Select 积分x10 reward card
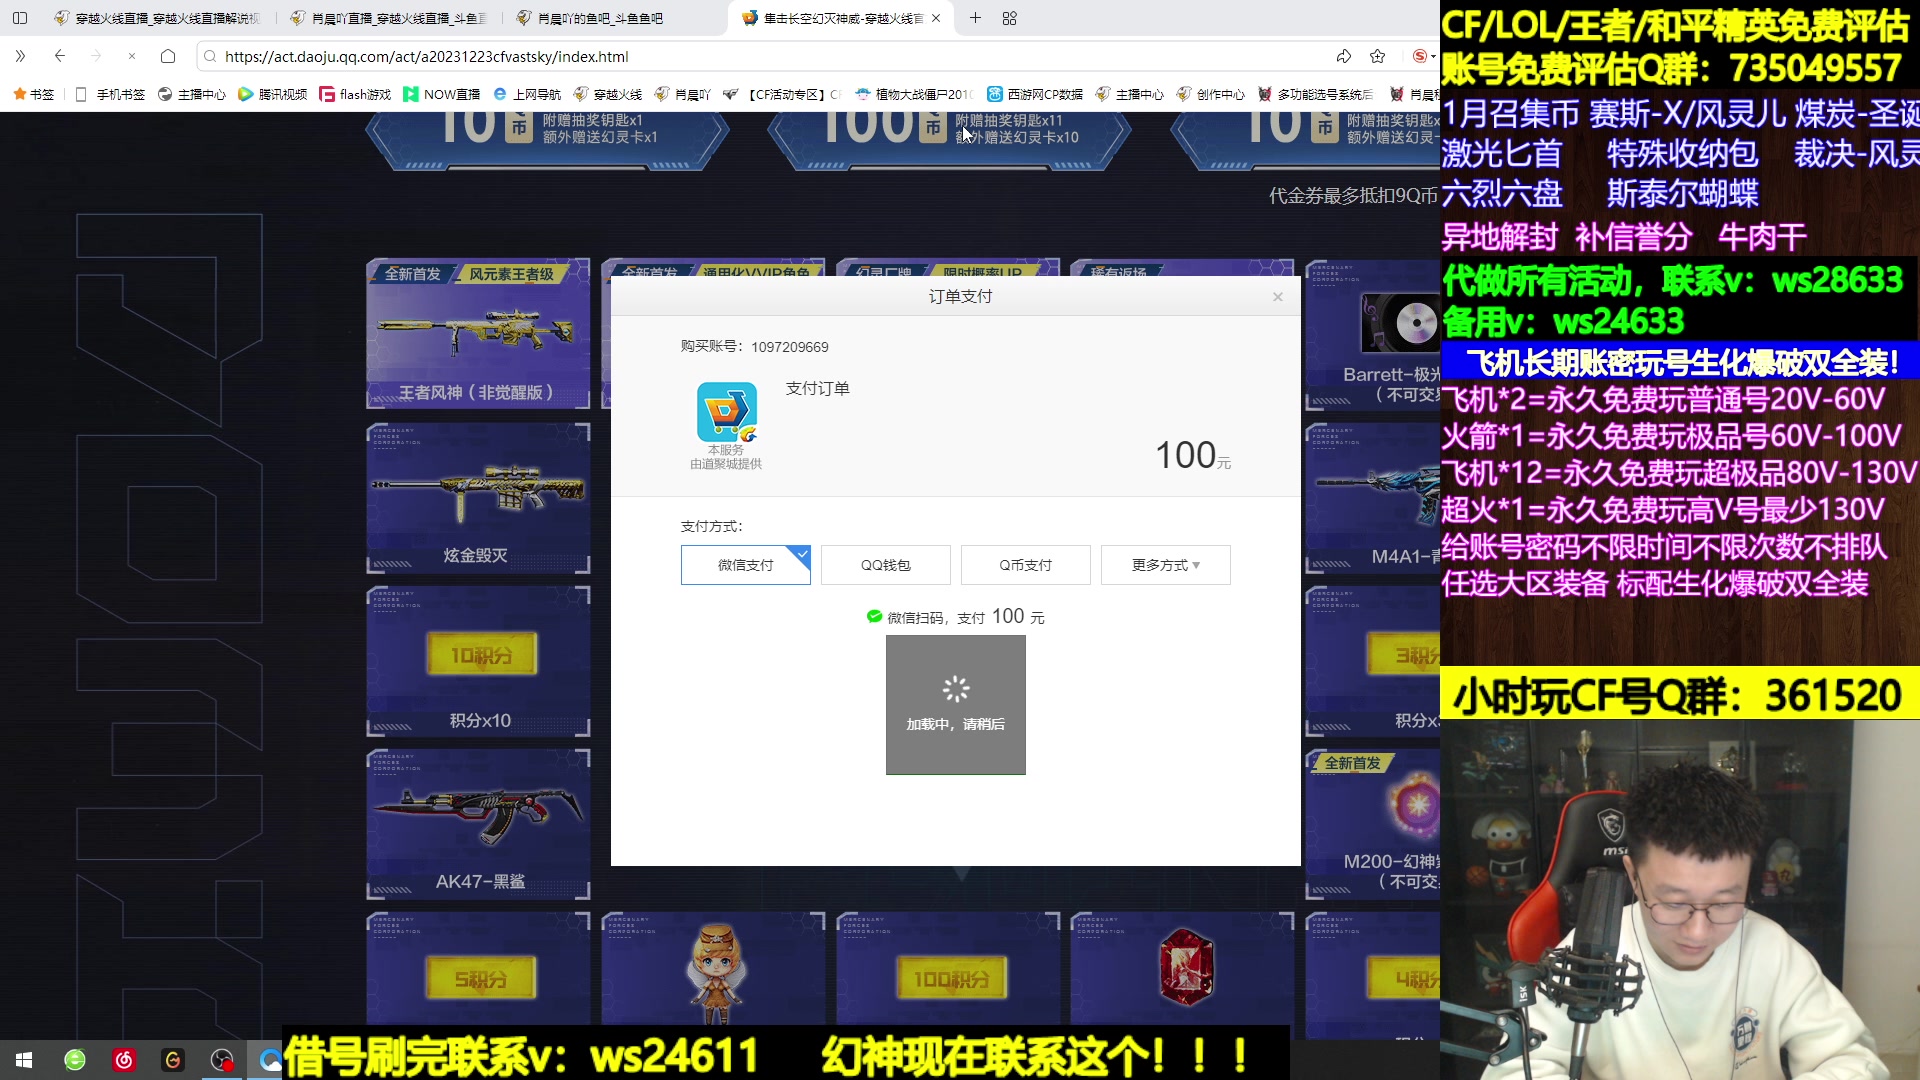 pos(478,661)
